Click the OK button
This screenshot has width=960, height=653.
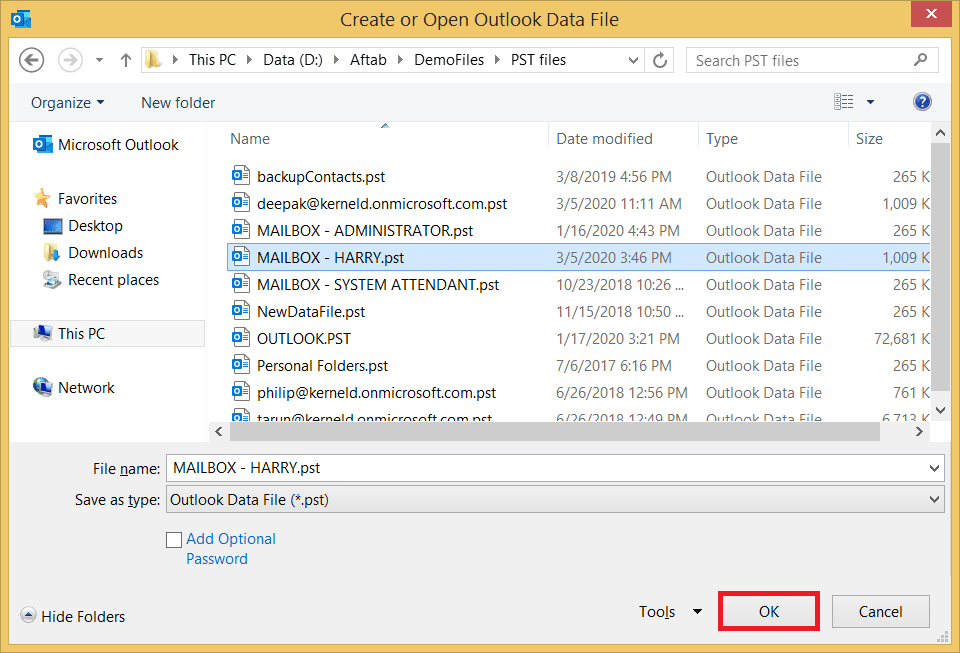[769, 611]
